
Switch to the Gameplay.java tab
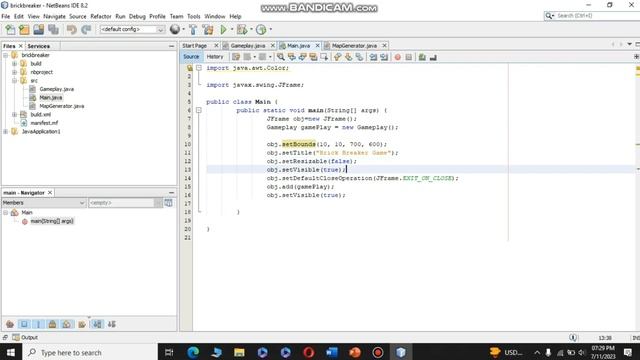click(x=248, y=46)
